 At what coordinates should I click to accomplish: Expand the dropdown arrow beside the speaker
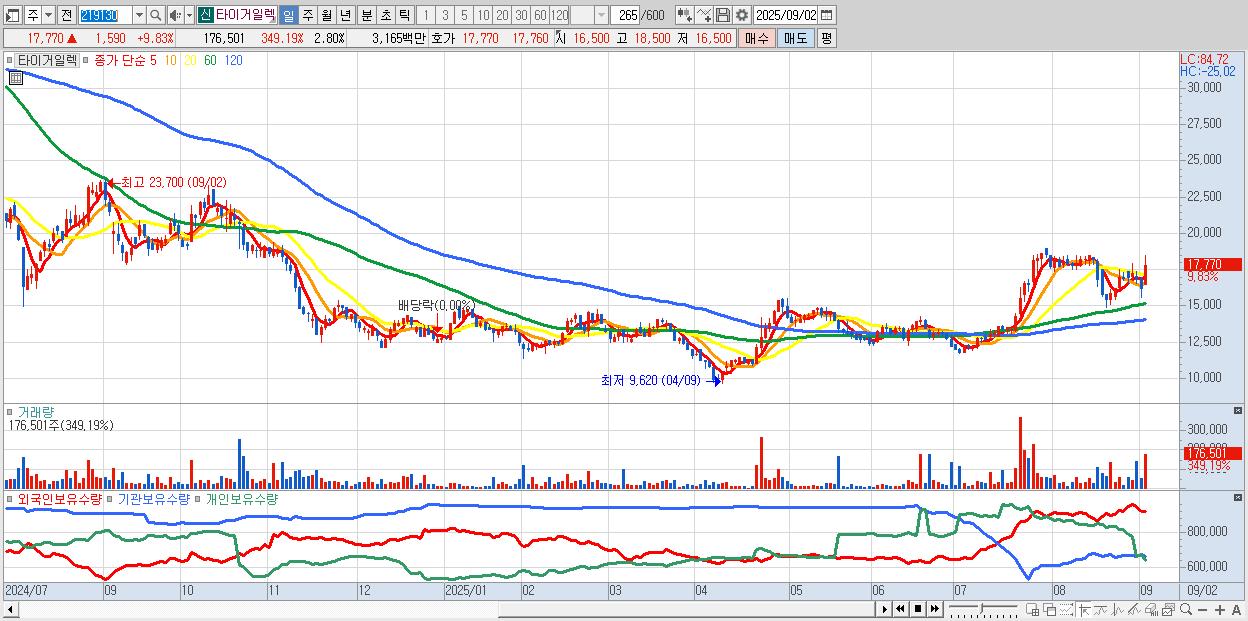[189, 15]
